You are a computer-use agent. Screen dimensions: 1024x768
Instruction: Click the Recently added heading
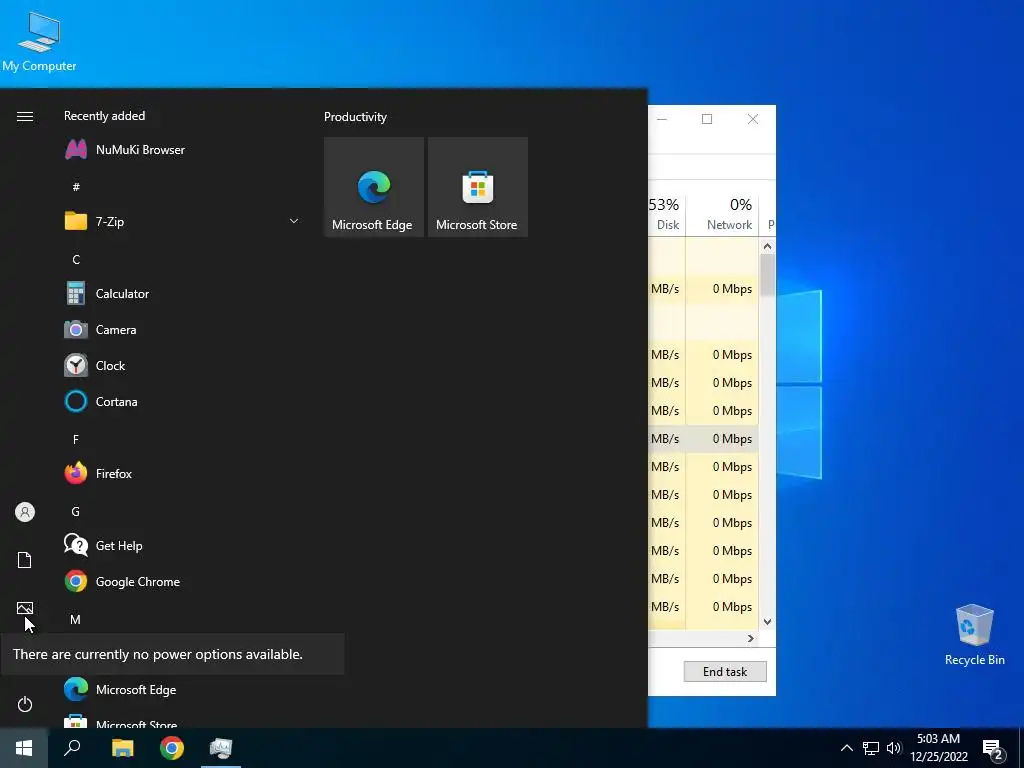coord(104,116)
